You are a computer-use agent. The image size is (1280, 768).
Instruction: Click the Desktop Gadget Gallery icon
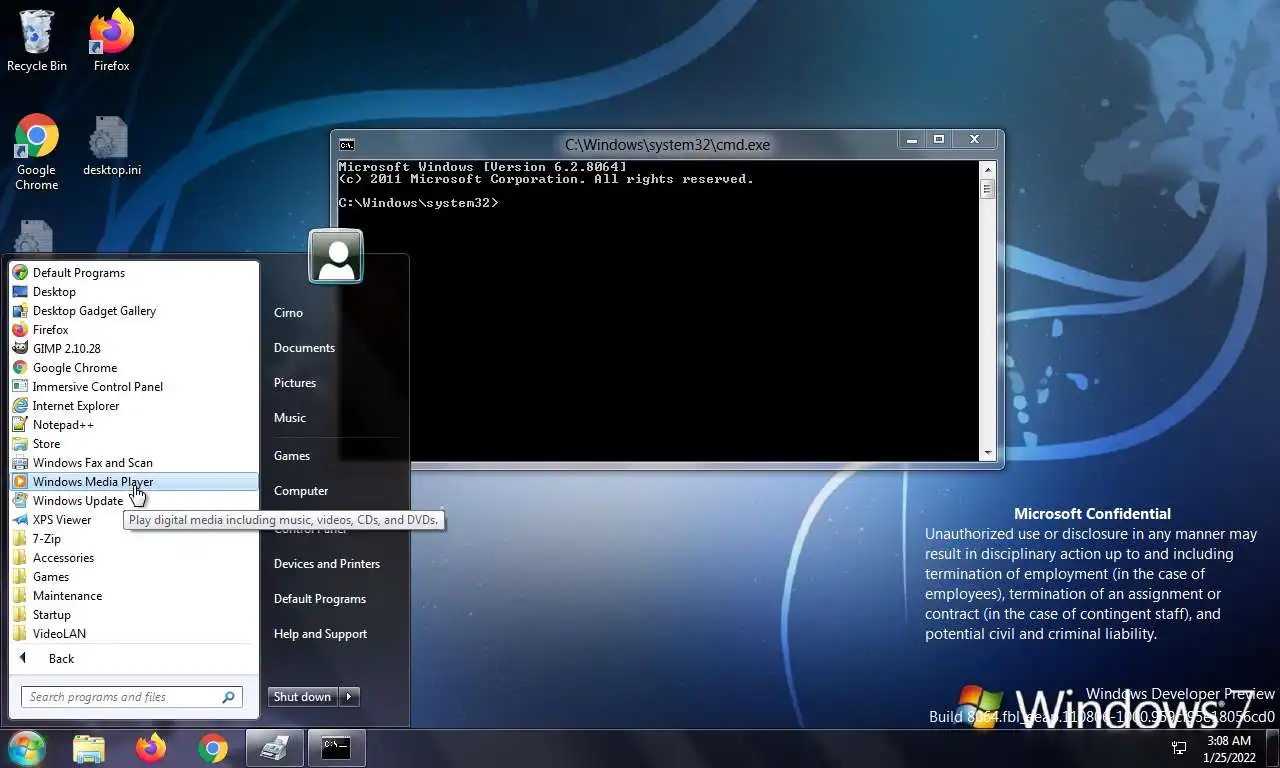(20, 310)
